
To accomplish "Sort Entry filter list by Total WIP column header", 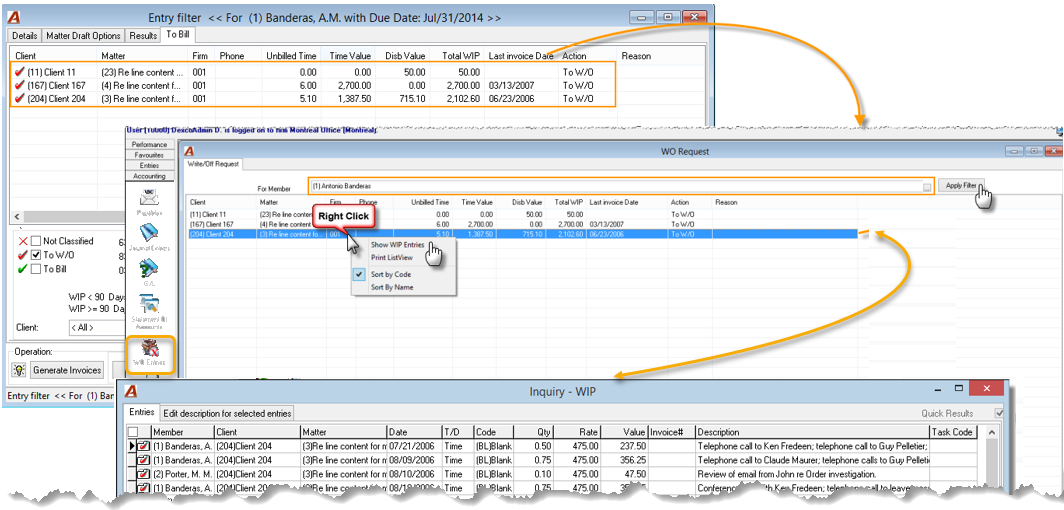I will click(x=459, y=56).
